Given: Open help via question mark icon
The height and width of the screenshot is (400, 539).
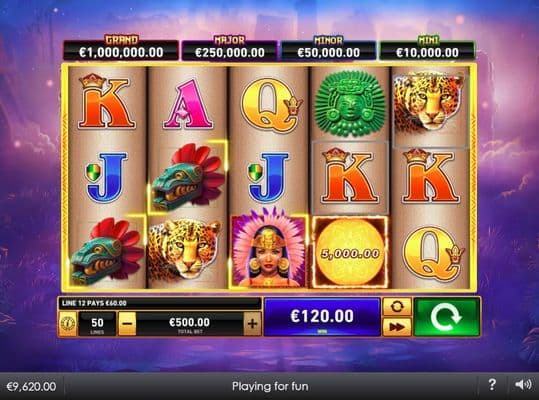Looking at the screenshot, I should [492, 385].
